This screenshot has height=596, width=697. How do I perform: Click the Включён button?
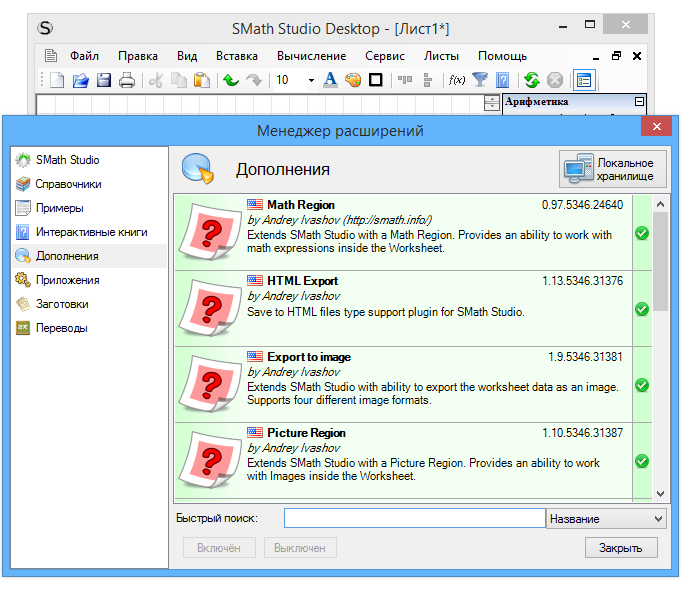click(x=219, y=548)
